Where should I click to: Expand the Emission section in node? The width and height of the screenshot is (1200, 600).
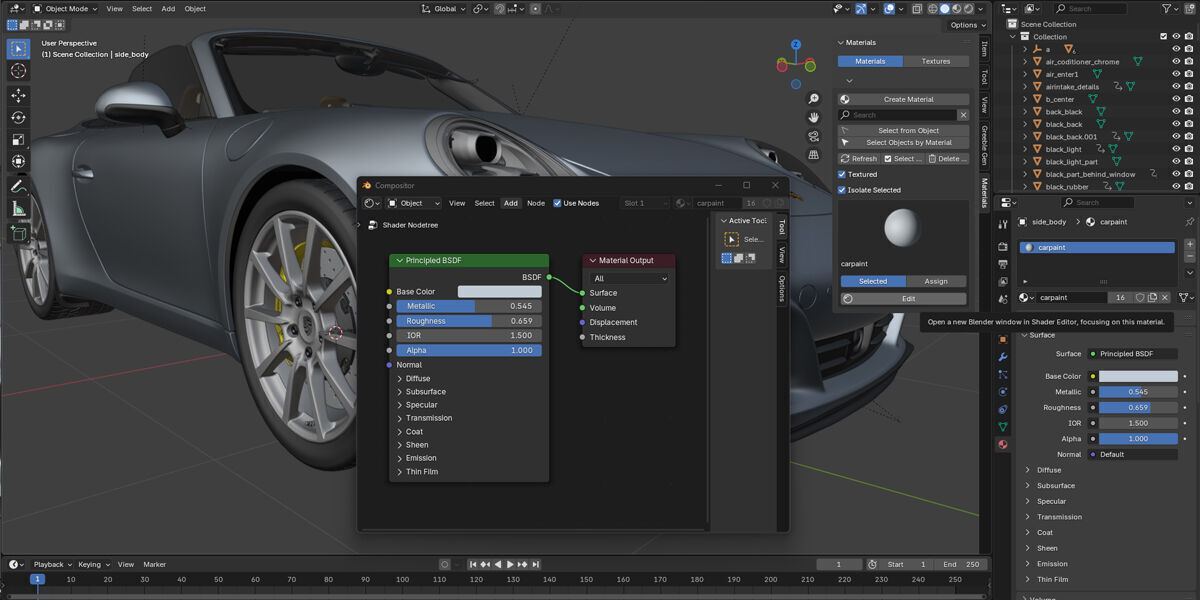[400, 458]
